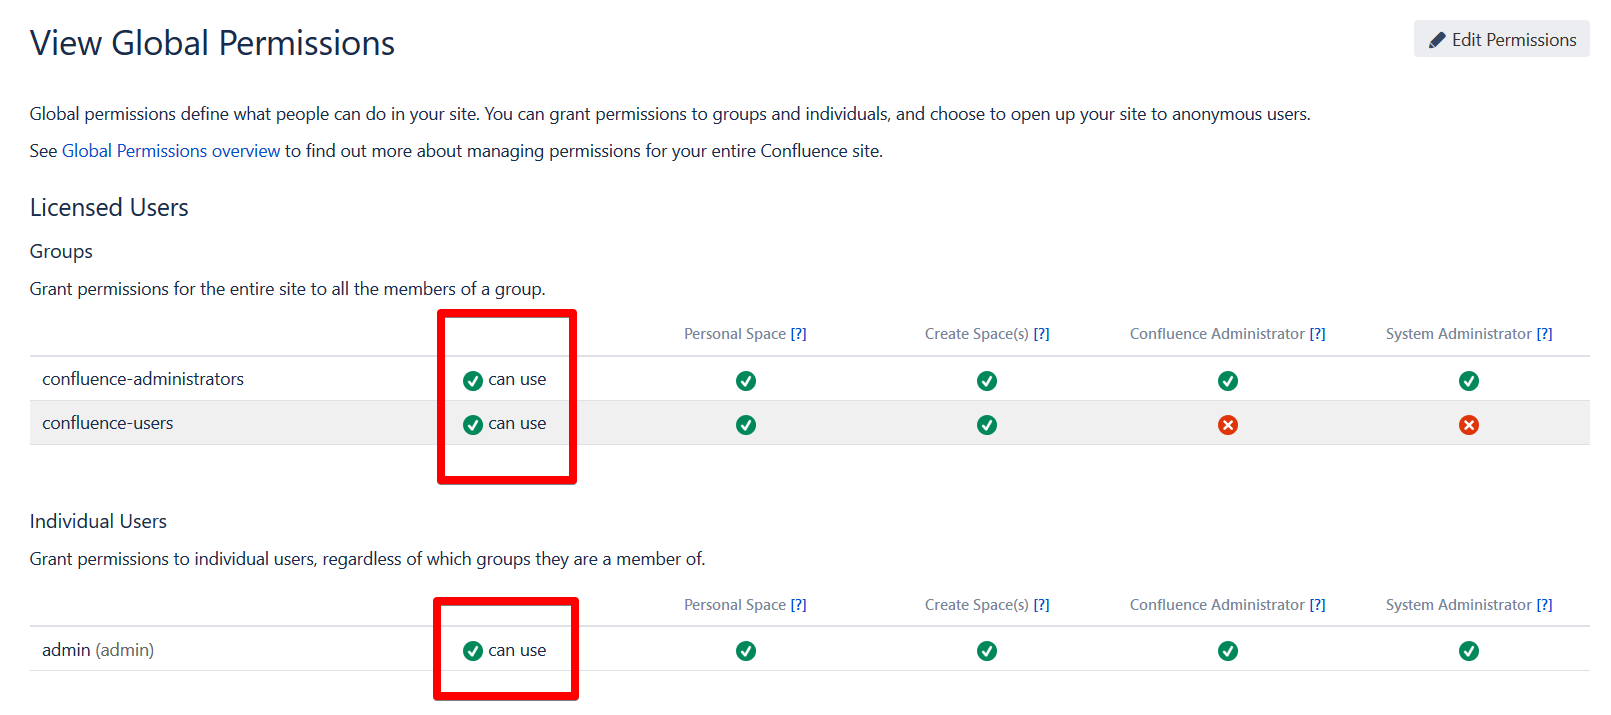Click the Create Space(s) checkmark for confluence-users

987,425
